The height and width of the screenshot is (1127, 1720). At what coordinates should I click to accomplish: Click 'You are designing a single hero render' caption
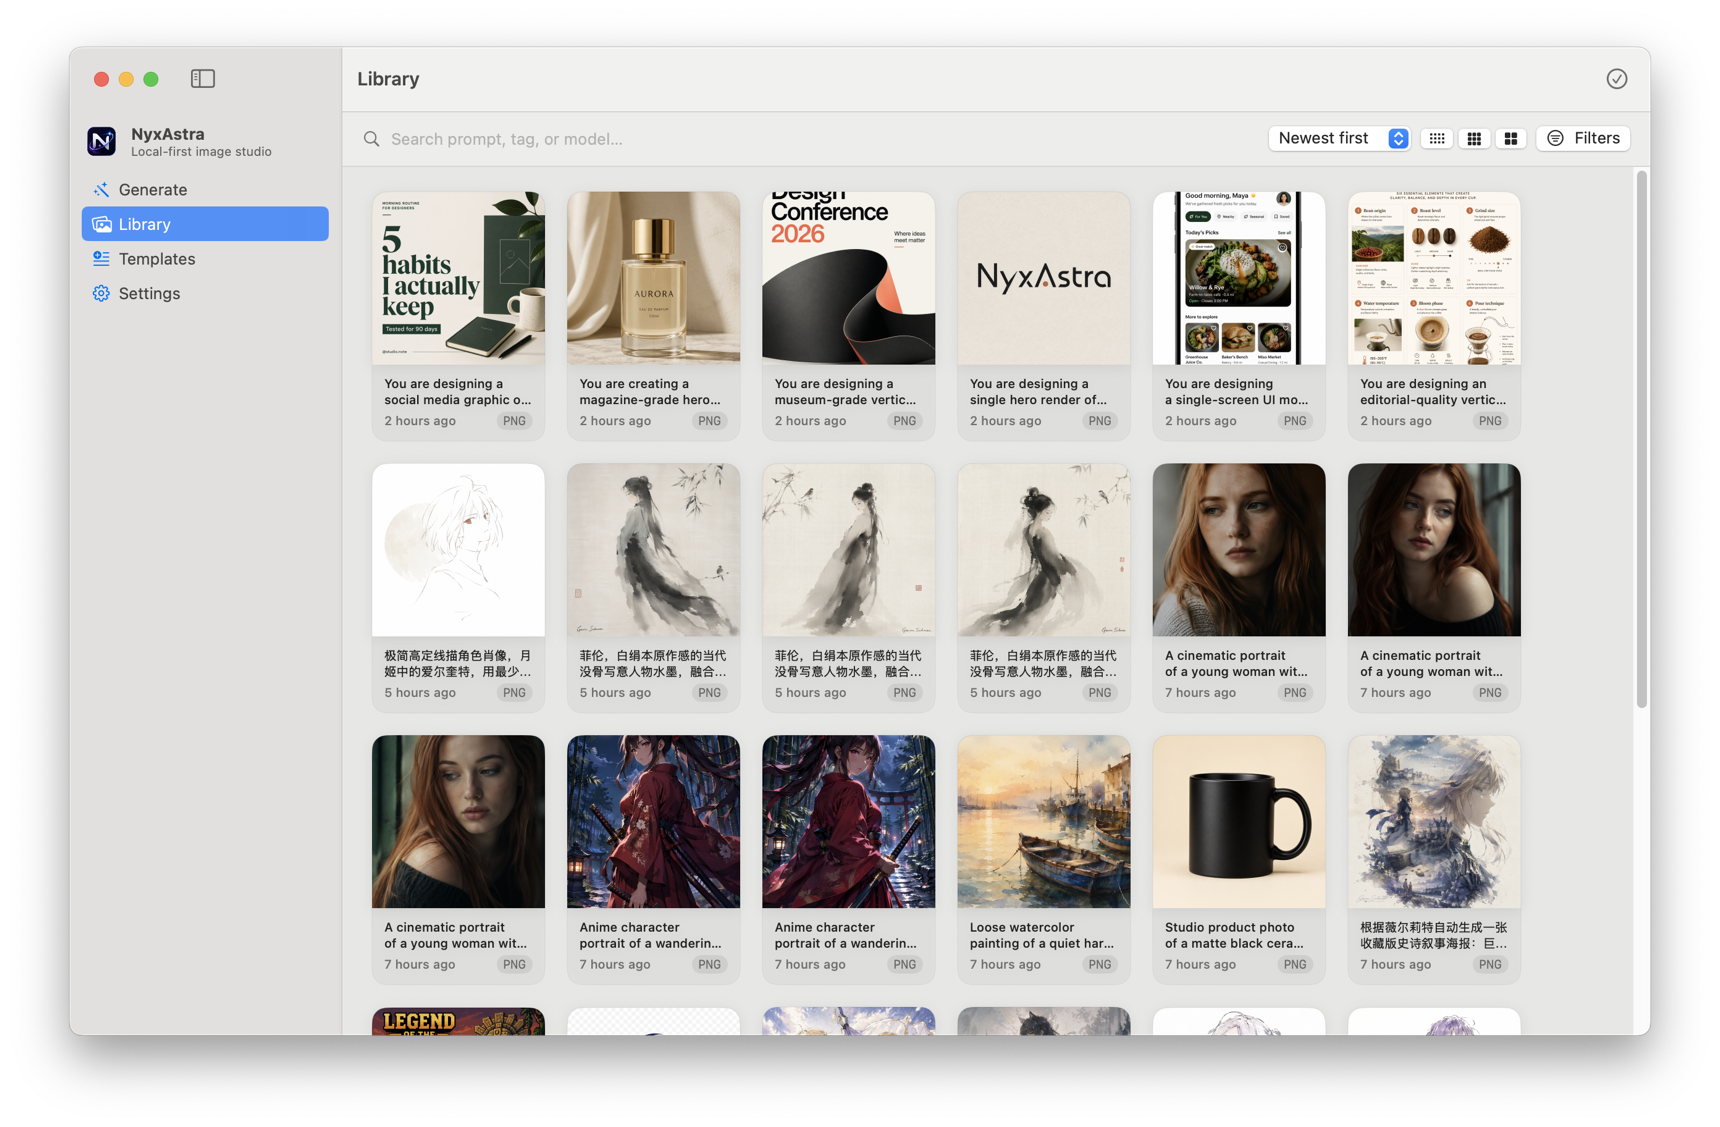pos(1038,392)
